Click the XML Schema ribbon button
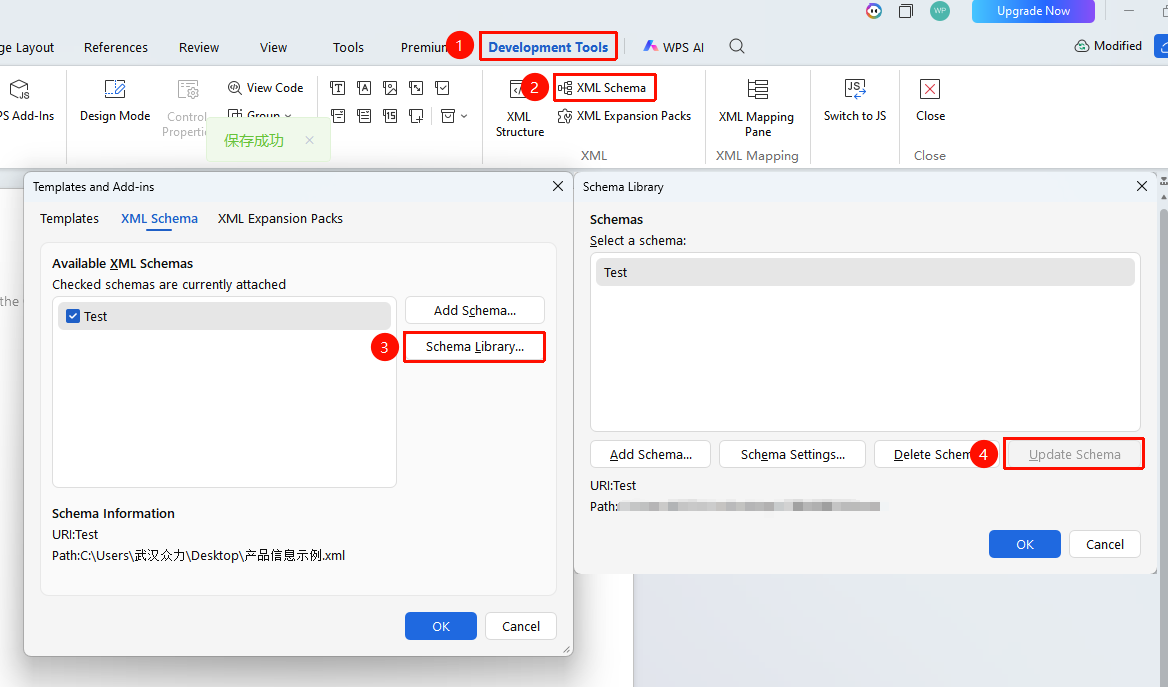Image resolution: width=1168 pixels, height=687 pixels. coord(603,88)
